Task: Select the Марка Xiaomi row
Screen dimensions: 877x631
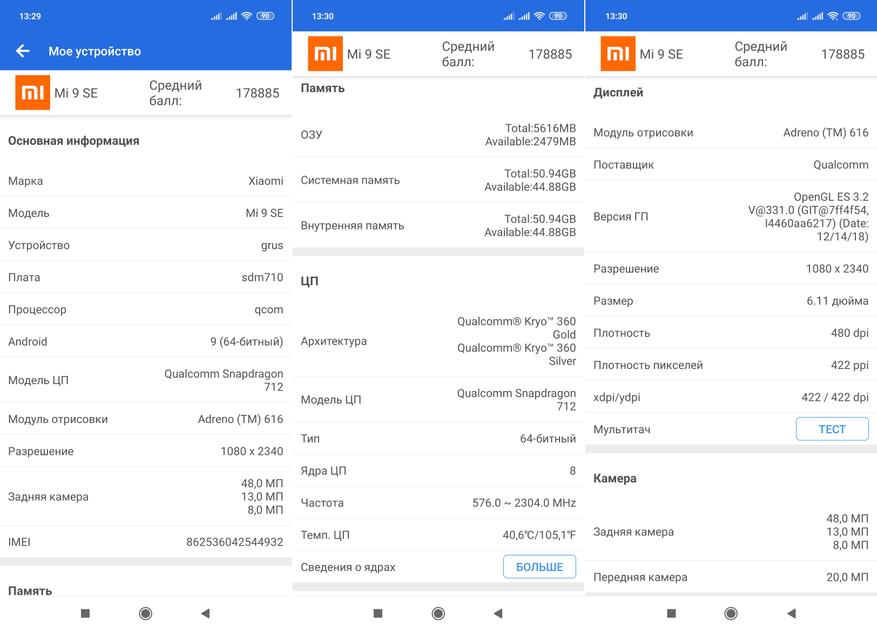Action: click(145, 181)
